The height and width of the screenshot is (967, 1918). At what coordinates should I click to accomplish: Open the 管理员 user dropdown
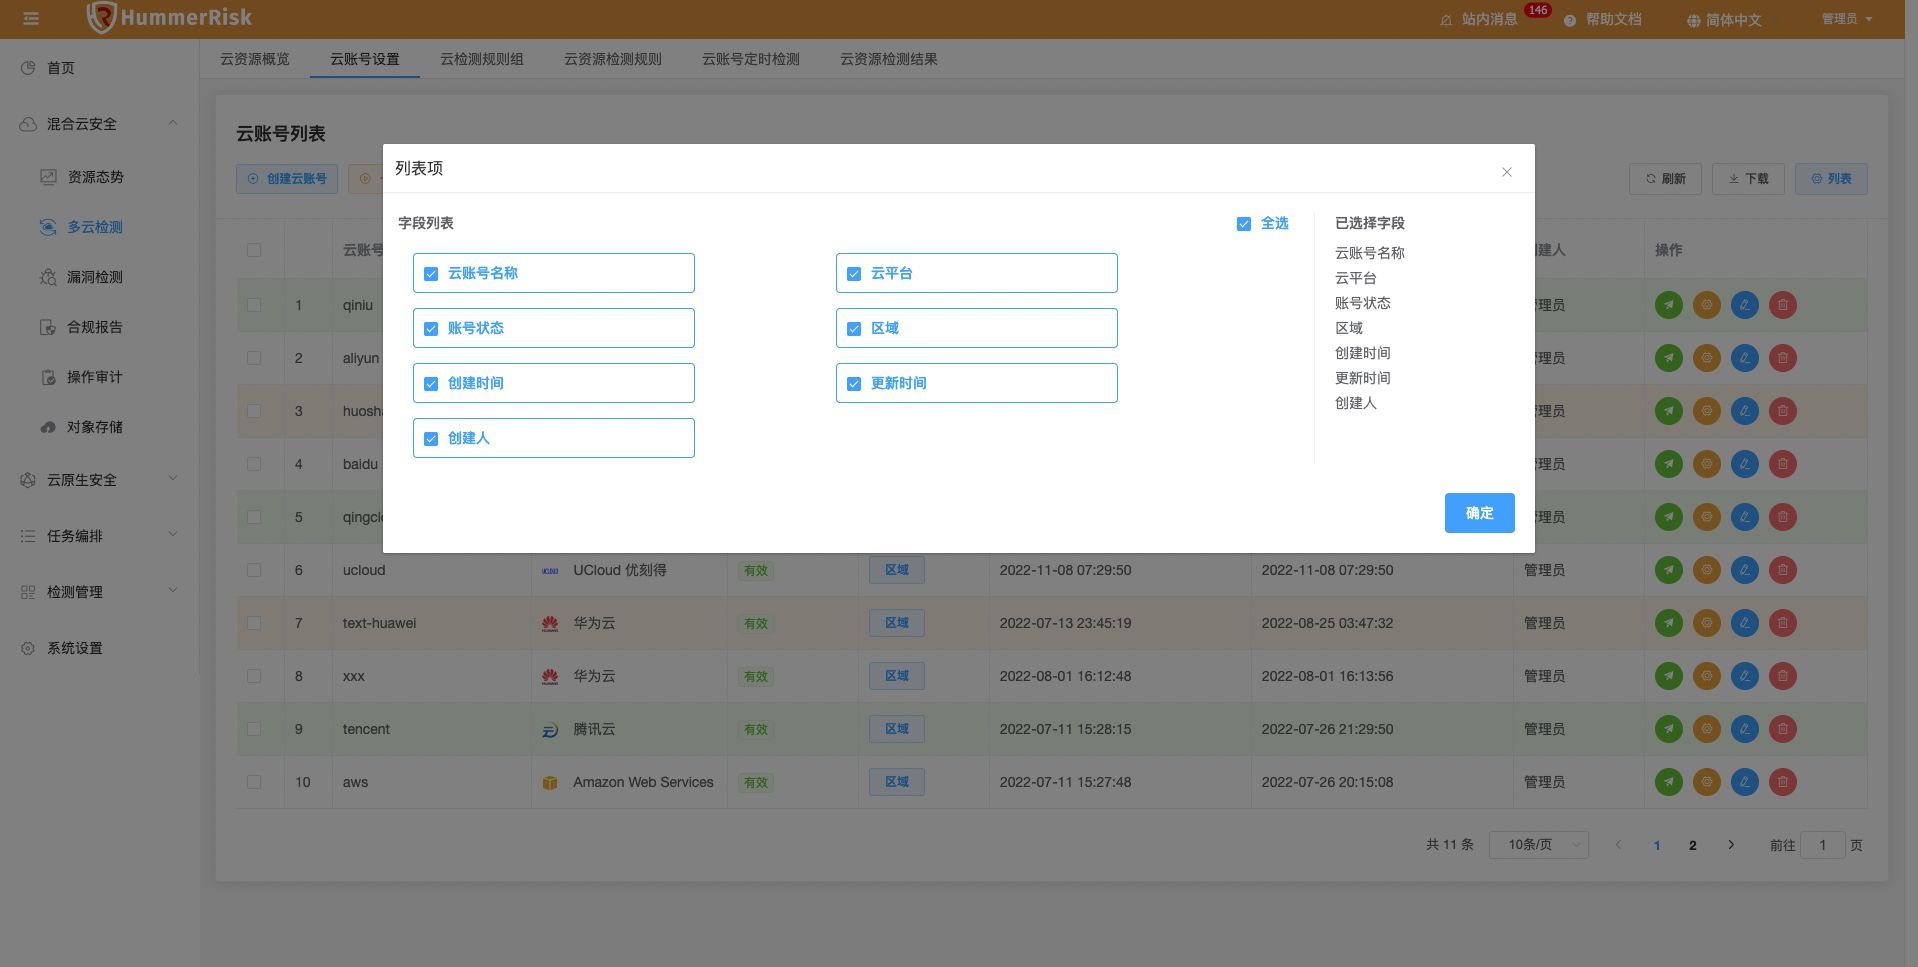tap(1846, 19)
